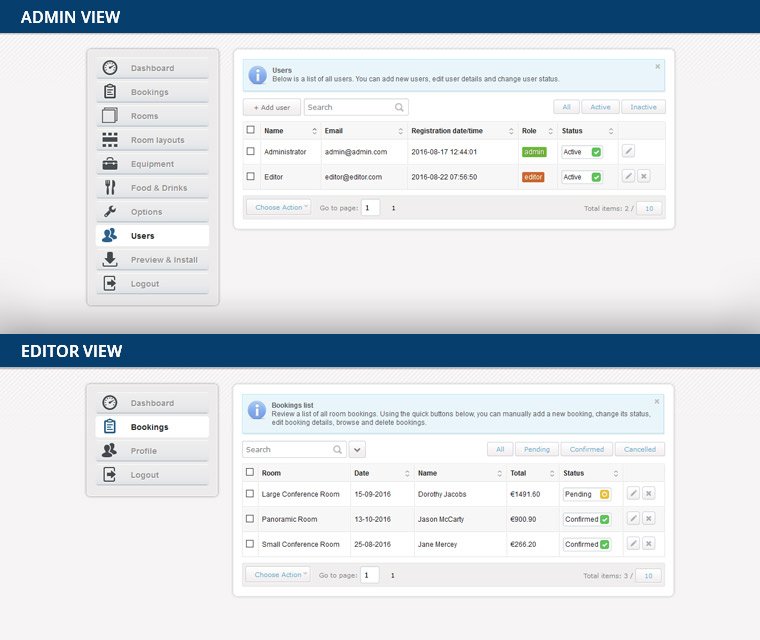Click the bookings search magnifier icon
This screenshot has width=760, height=640.
[x=337, y=449]
